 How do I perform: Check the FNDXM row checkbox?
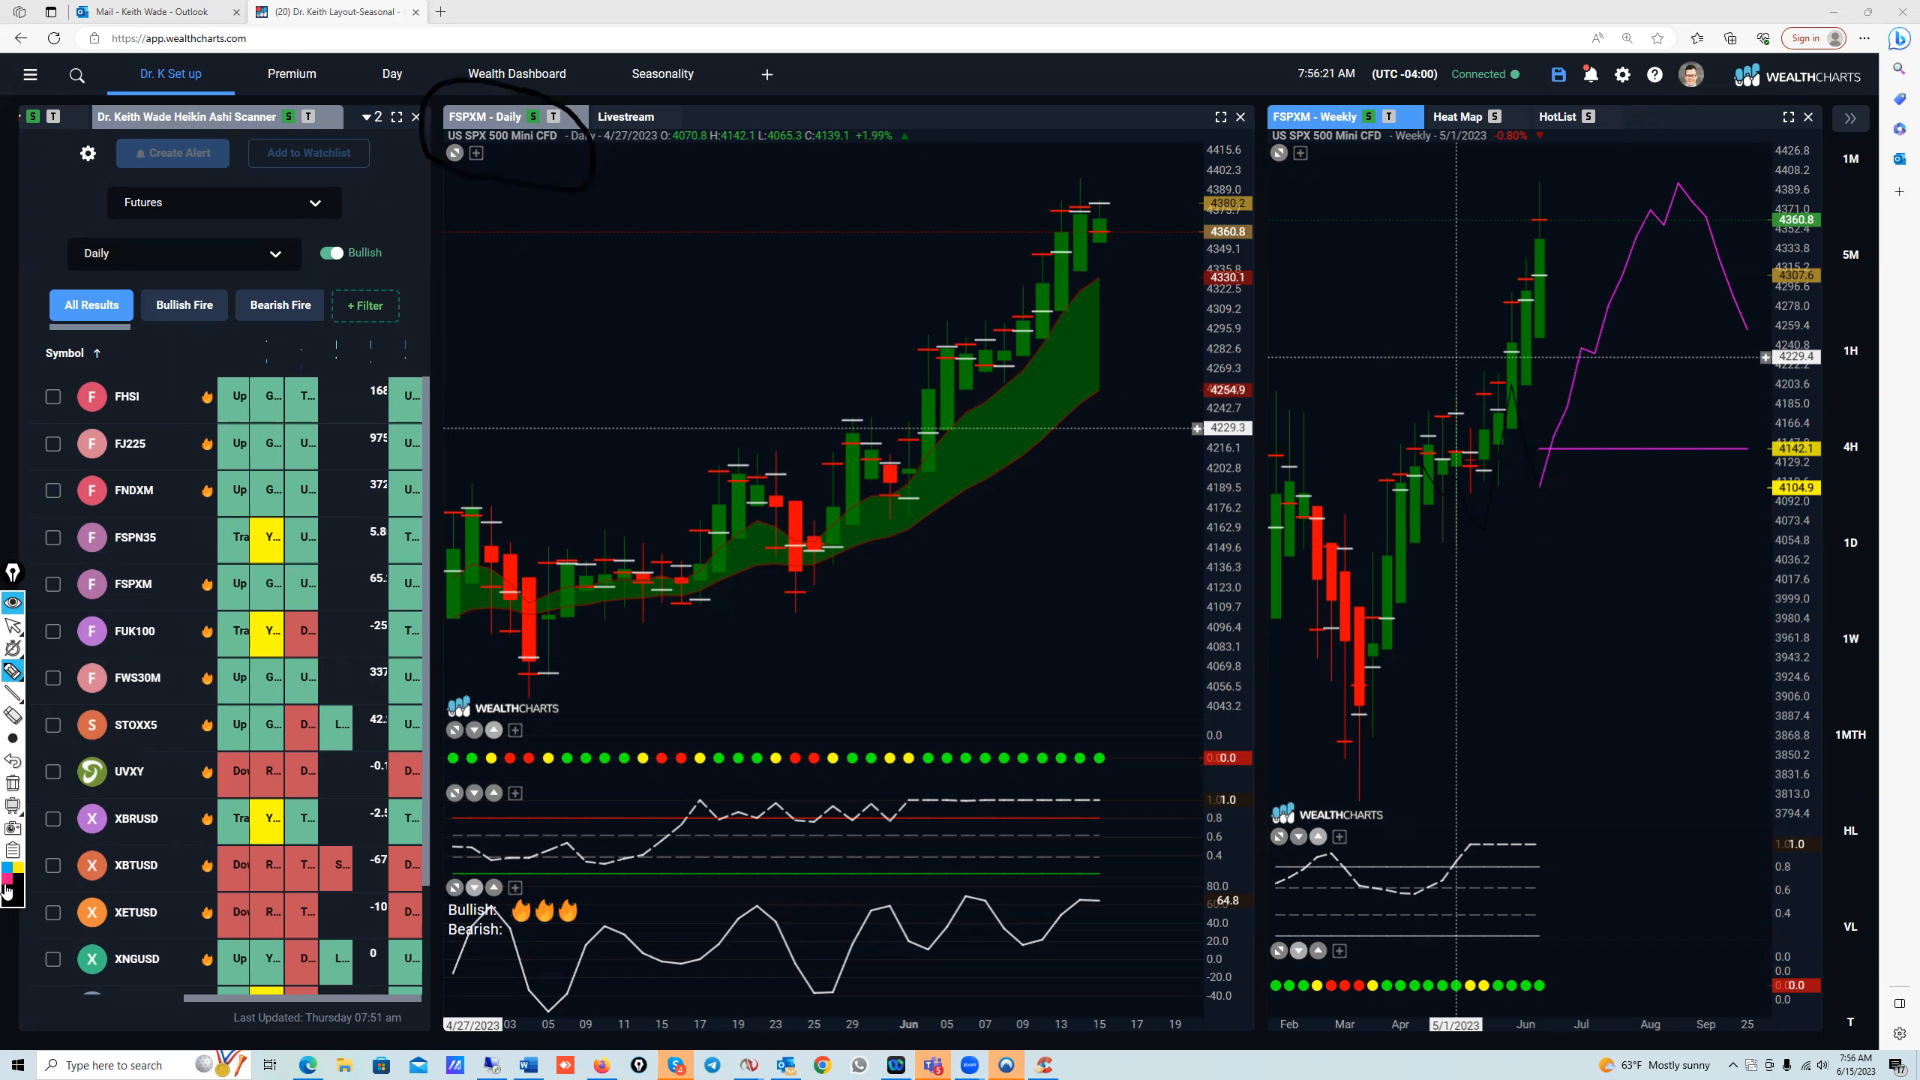pyautogui.click(x=53, y=491)
